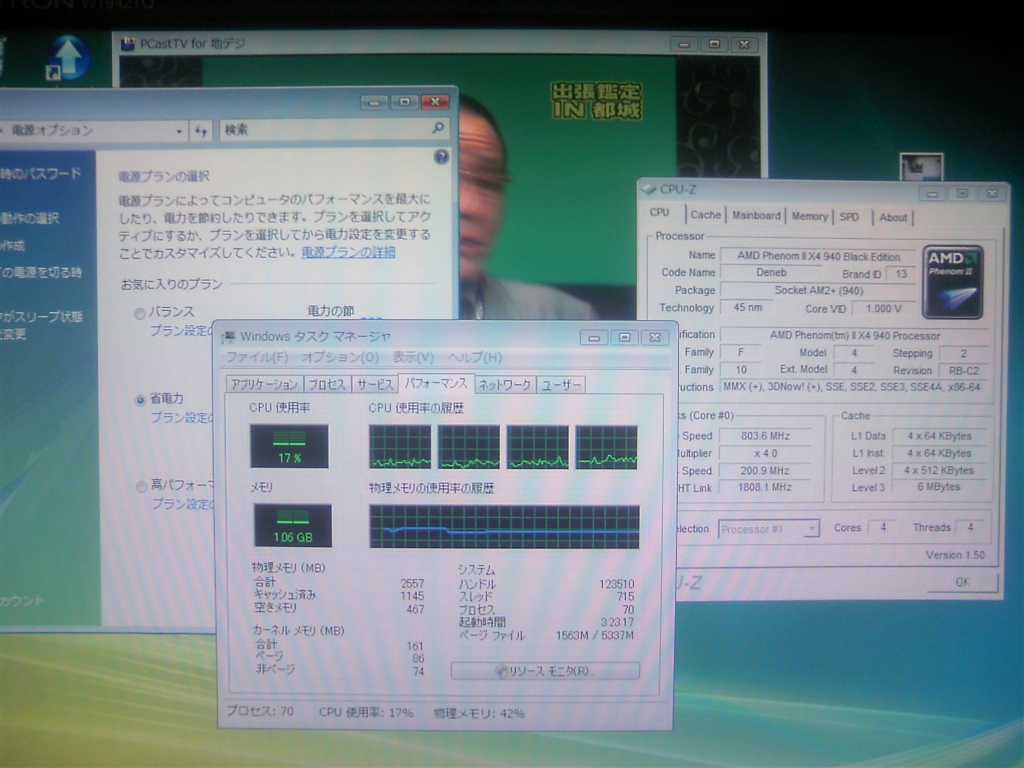Click the プラン設定 link under バランス
Image resolution: width=1024 pixels, height=768 pixels.
(182, 331)
